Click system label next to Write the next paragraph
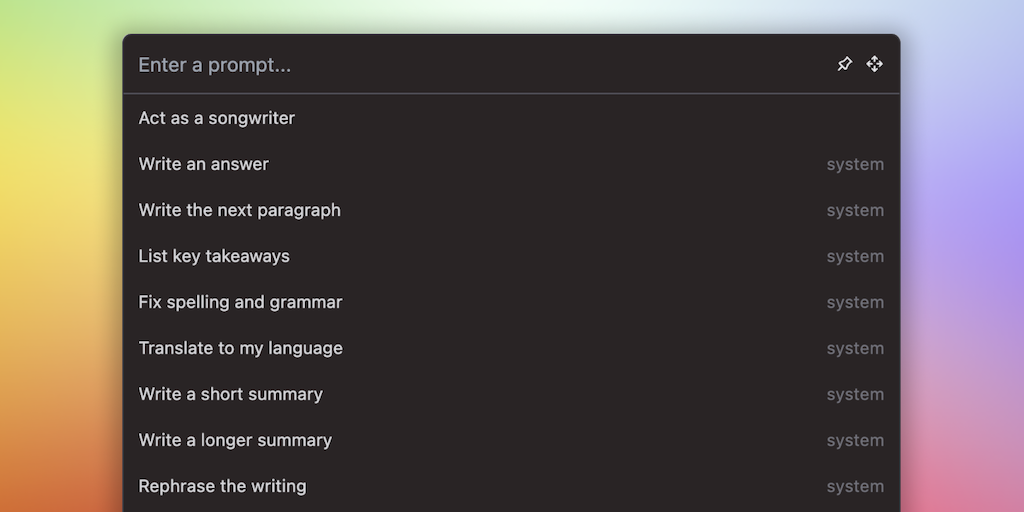The width and height of the screenshot is (1024, 512). (855, 211)
